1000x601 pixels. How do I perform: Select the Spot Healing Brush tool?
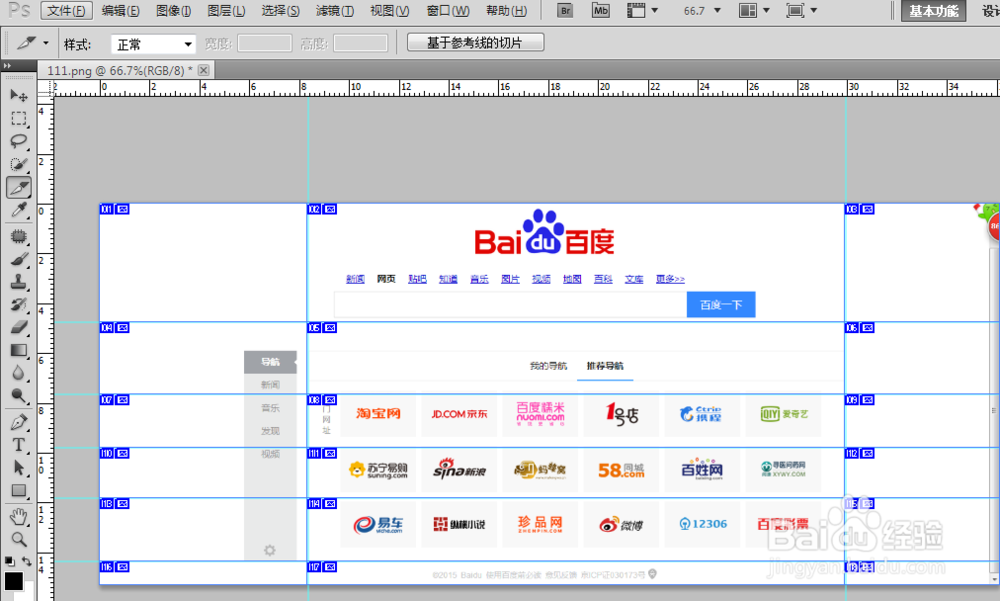[18, 236]
